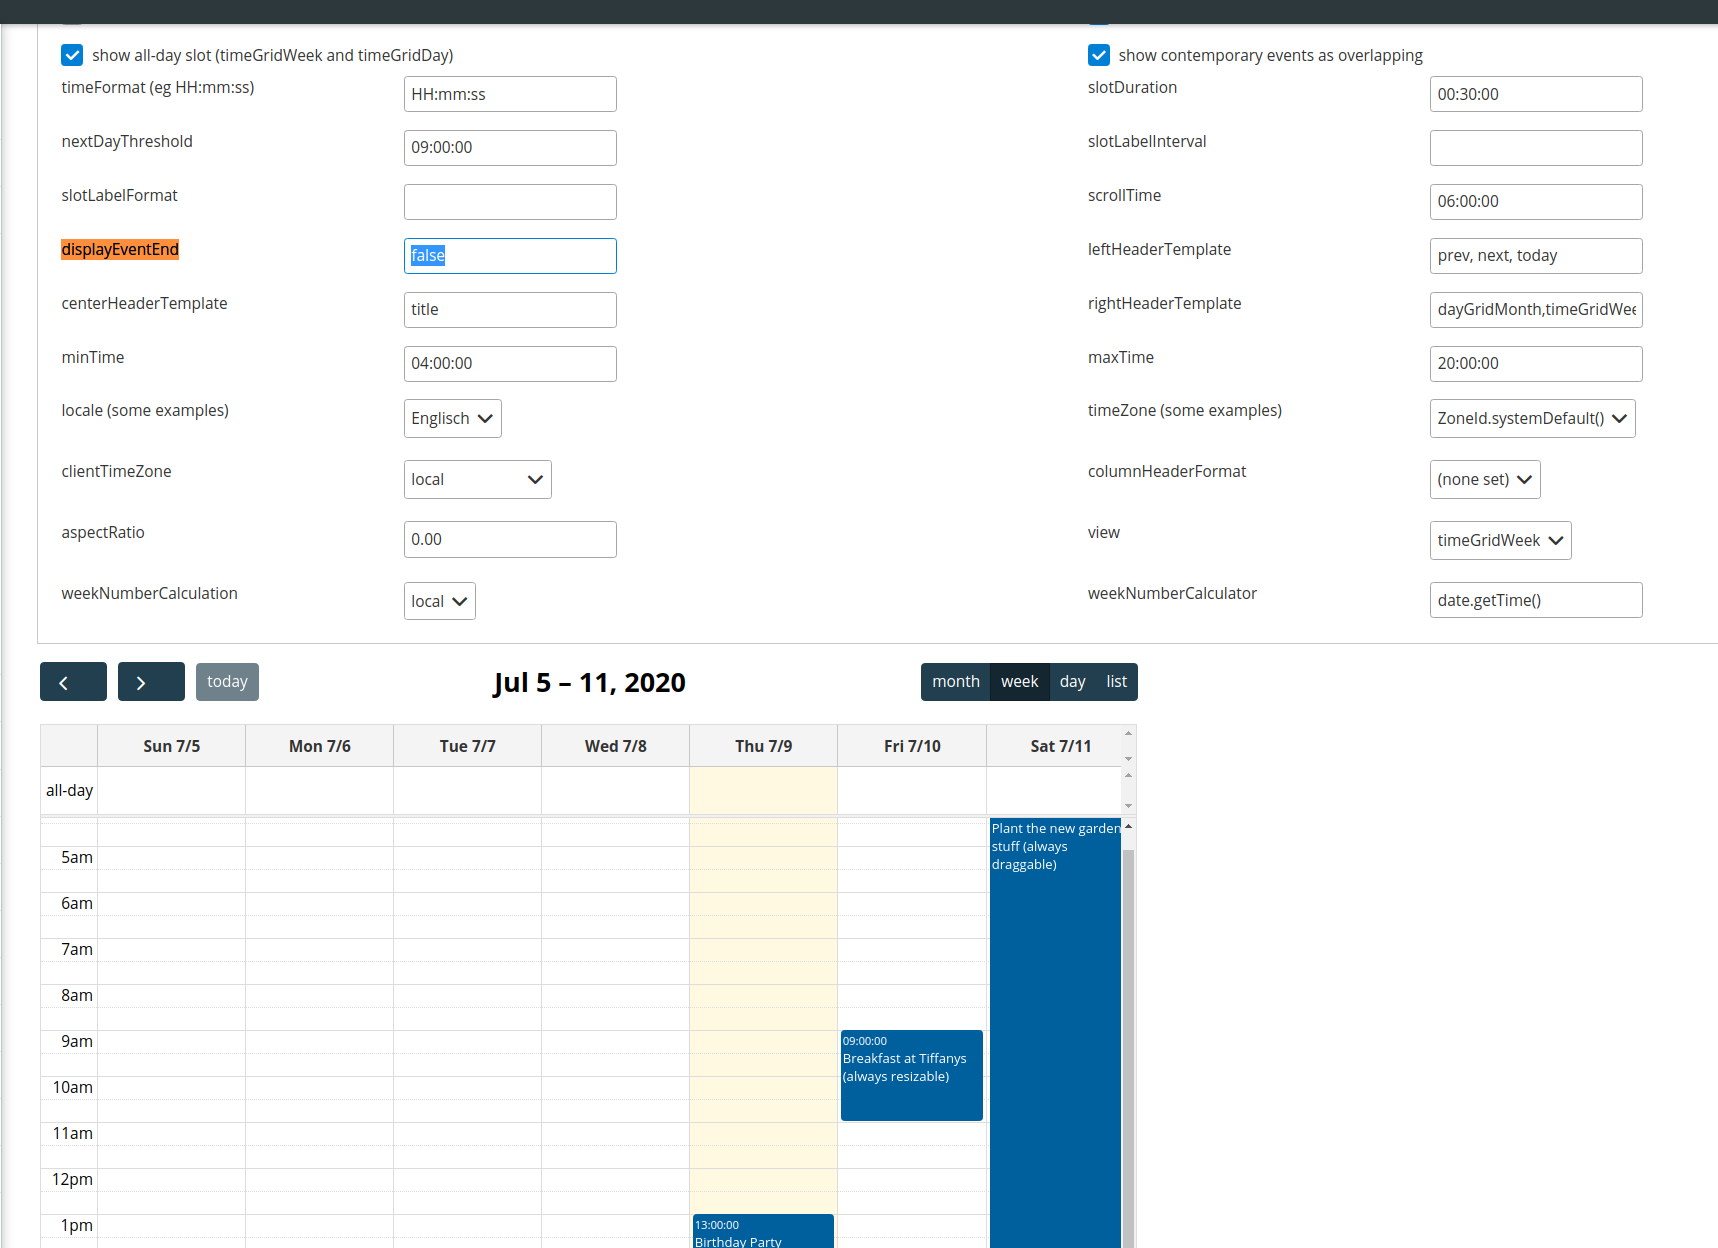Select the Birthday Party event
This screenshot has height=1248, width=1718.
(762, 1232)
